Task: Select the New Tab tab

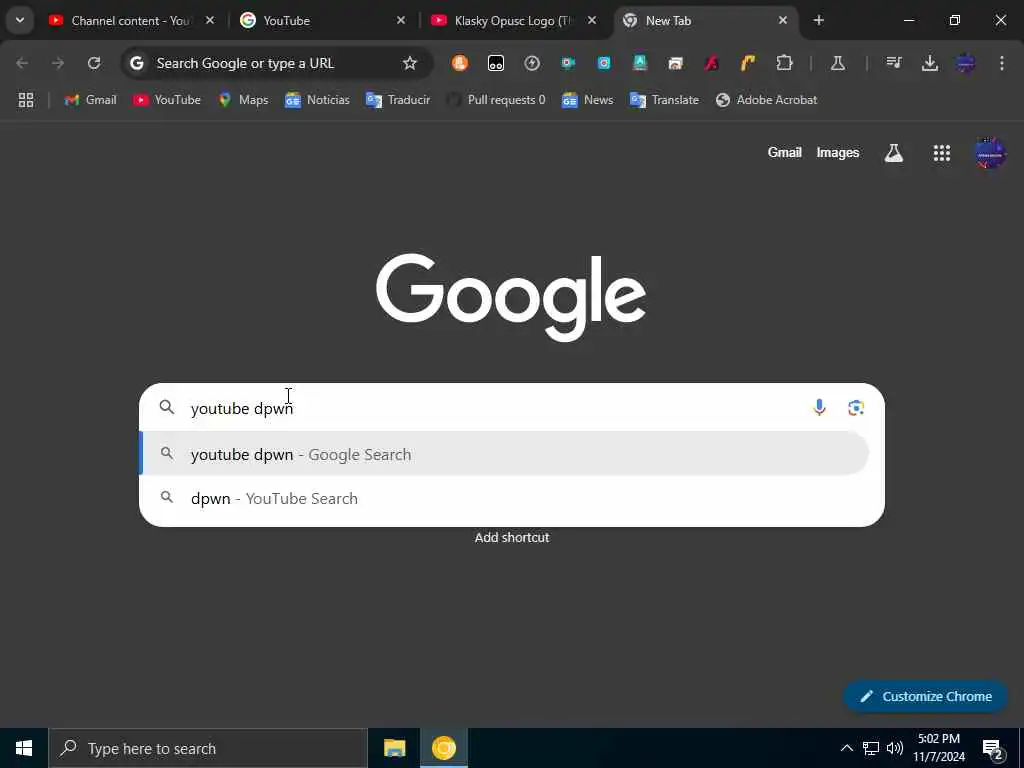Action: (x=706, y=20)
